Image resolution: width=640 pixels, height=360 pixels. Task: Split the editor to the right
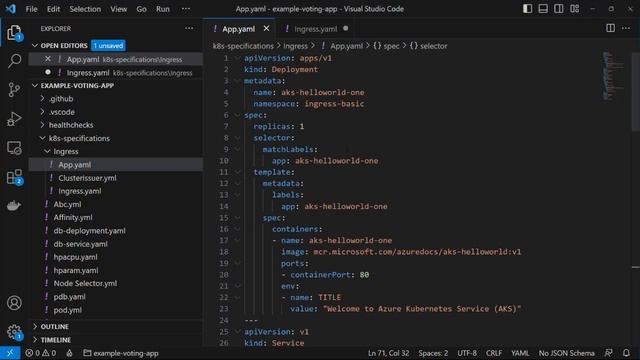pos(610,28)
